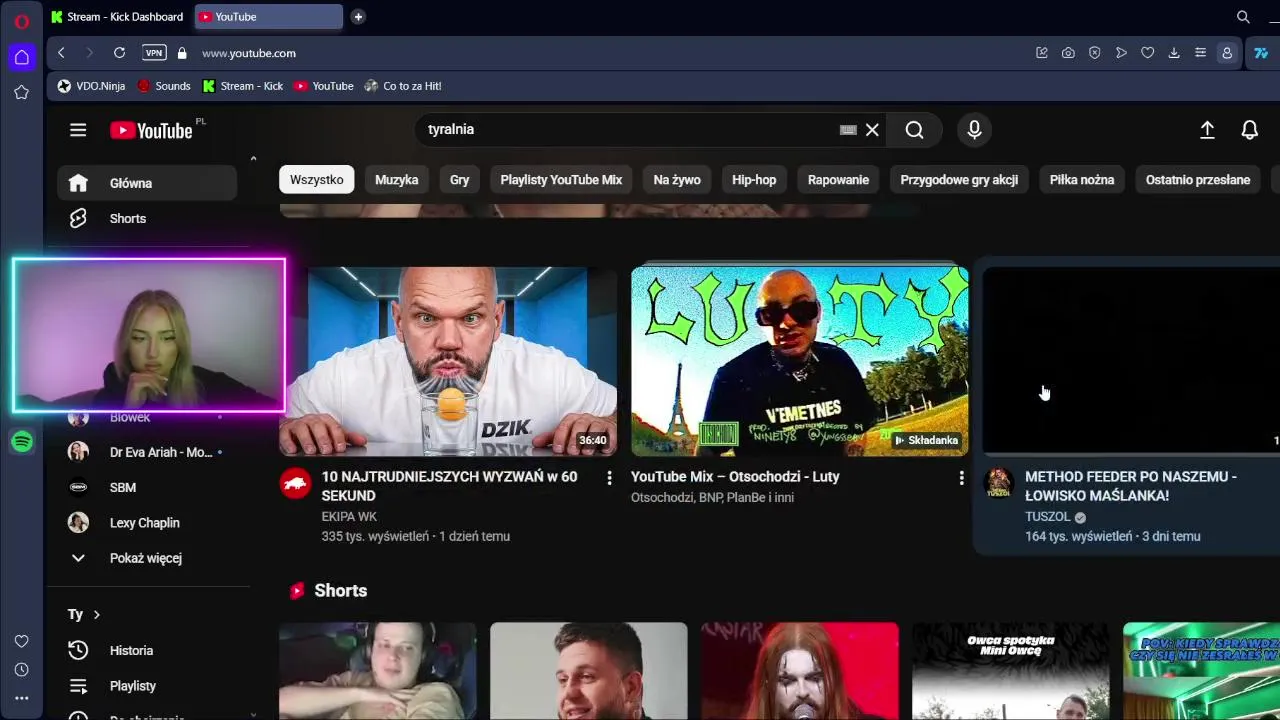1280x720 pixels.
Task: Click the YouTube upload create icon
Action: click(1207, 130)
